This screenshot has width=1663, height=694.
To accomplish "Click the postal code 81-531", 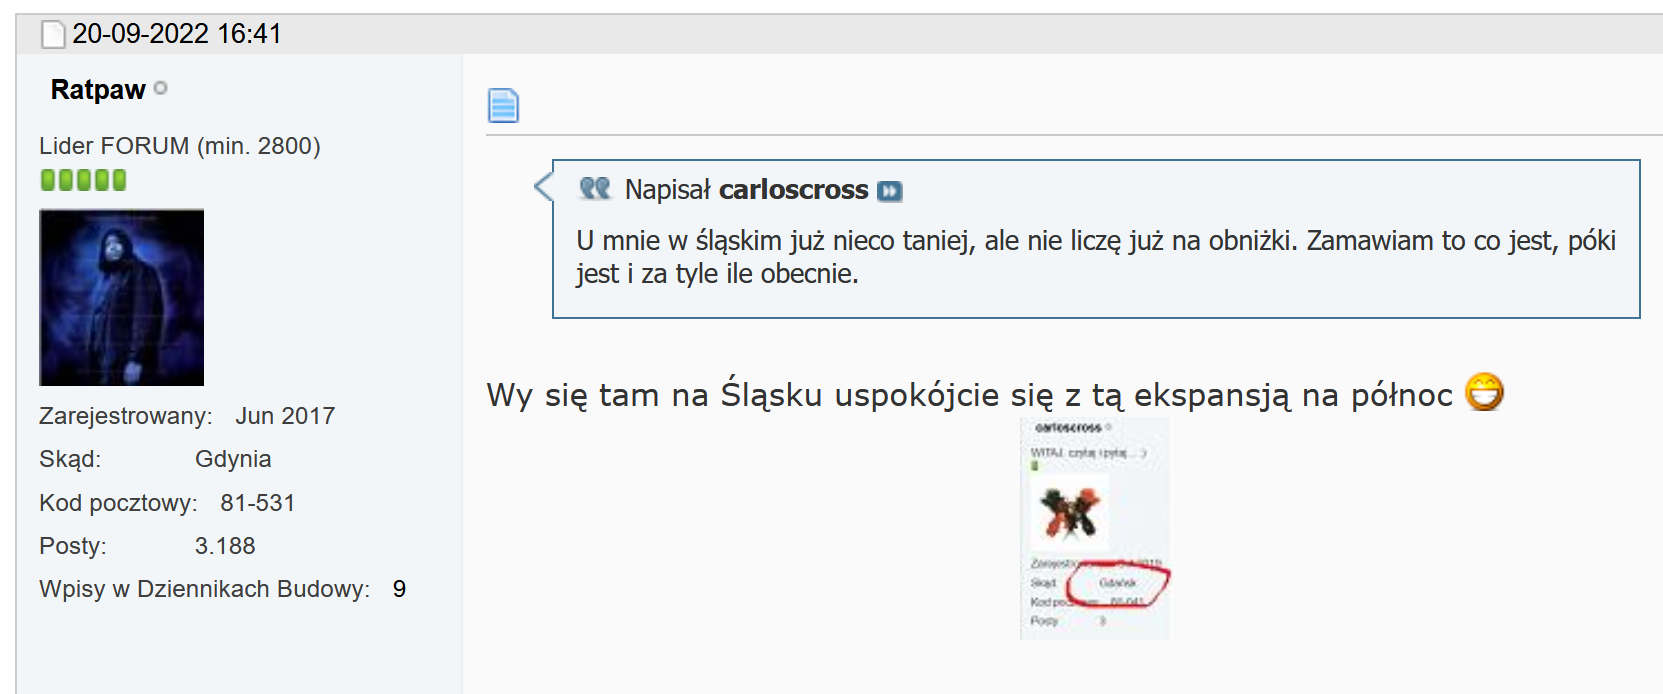I will click(x=258, y=503).
